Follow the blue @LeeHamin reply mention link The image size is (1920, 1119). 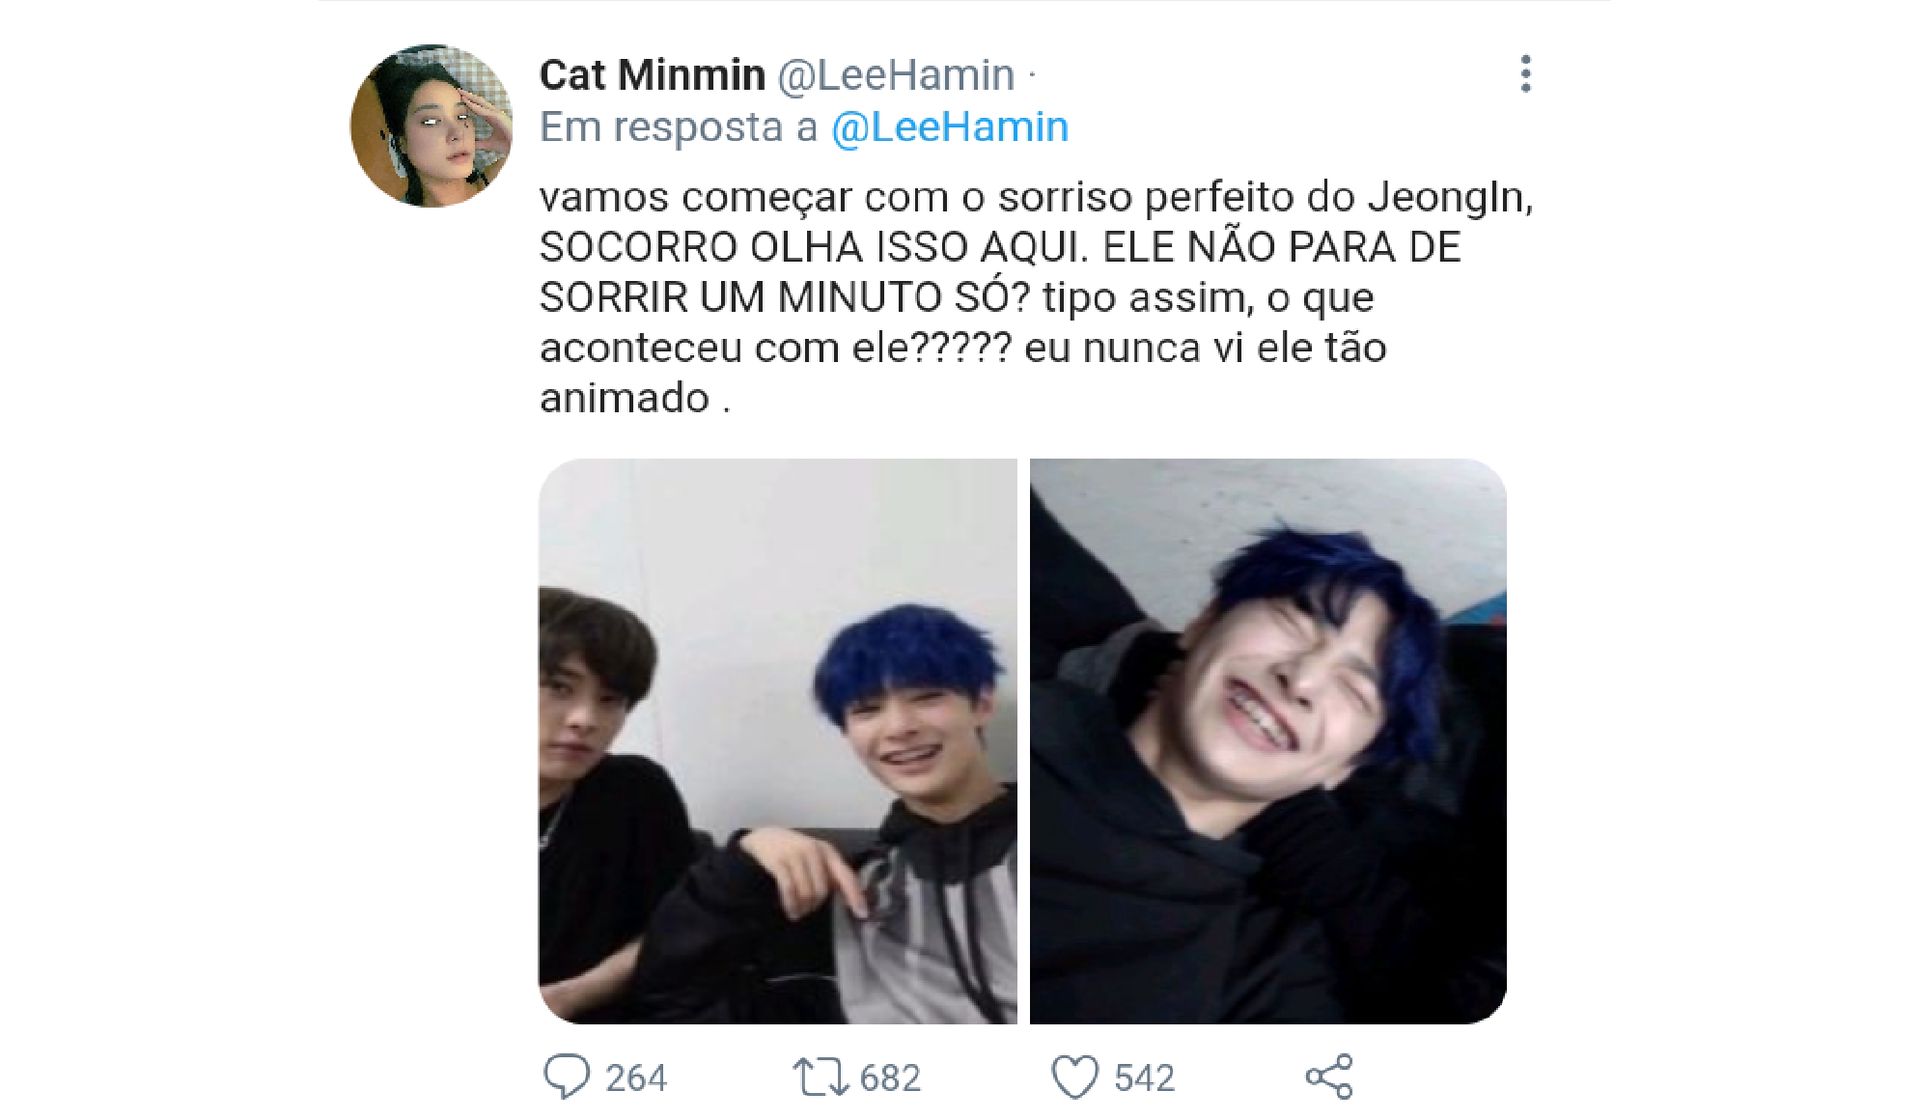(x=950, y=127)
